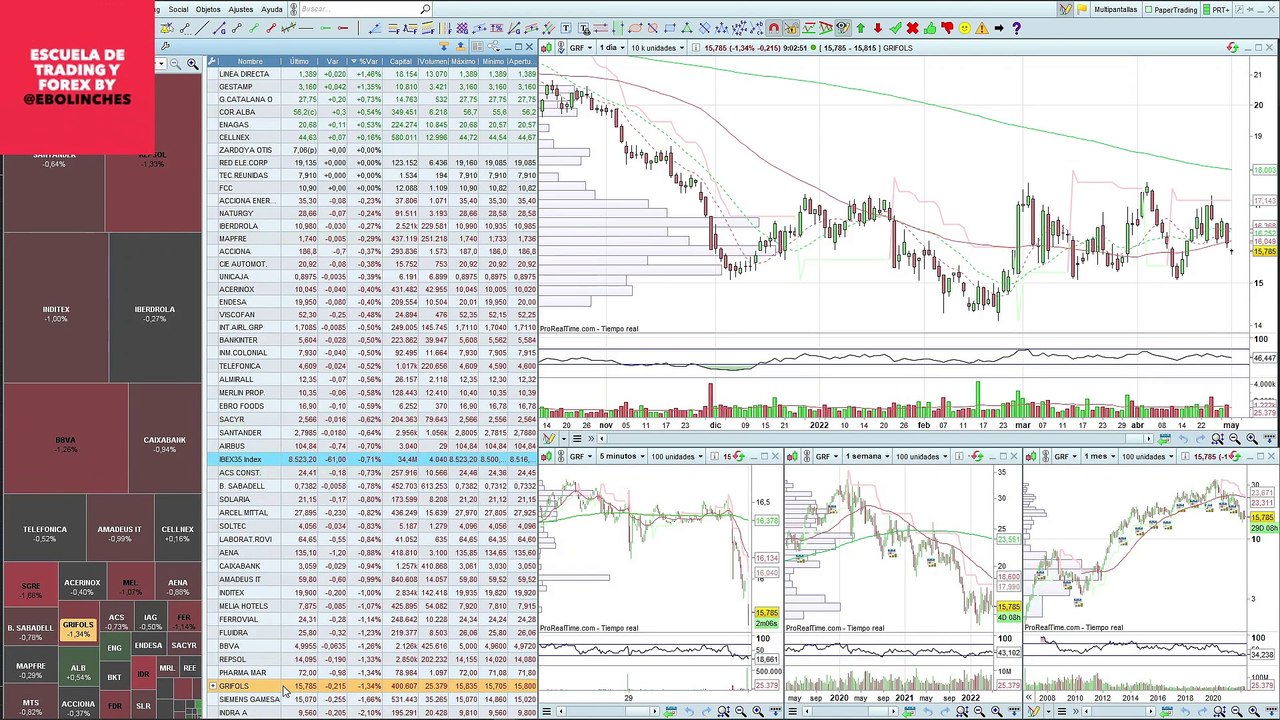Image resolution: width=1280 pixels, height=720 pixels.
Task: Add the green check mark symbol
Action: 895,28
